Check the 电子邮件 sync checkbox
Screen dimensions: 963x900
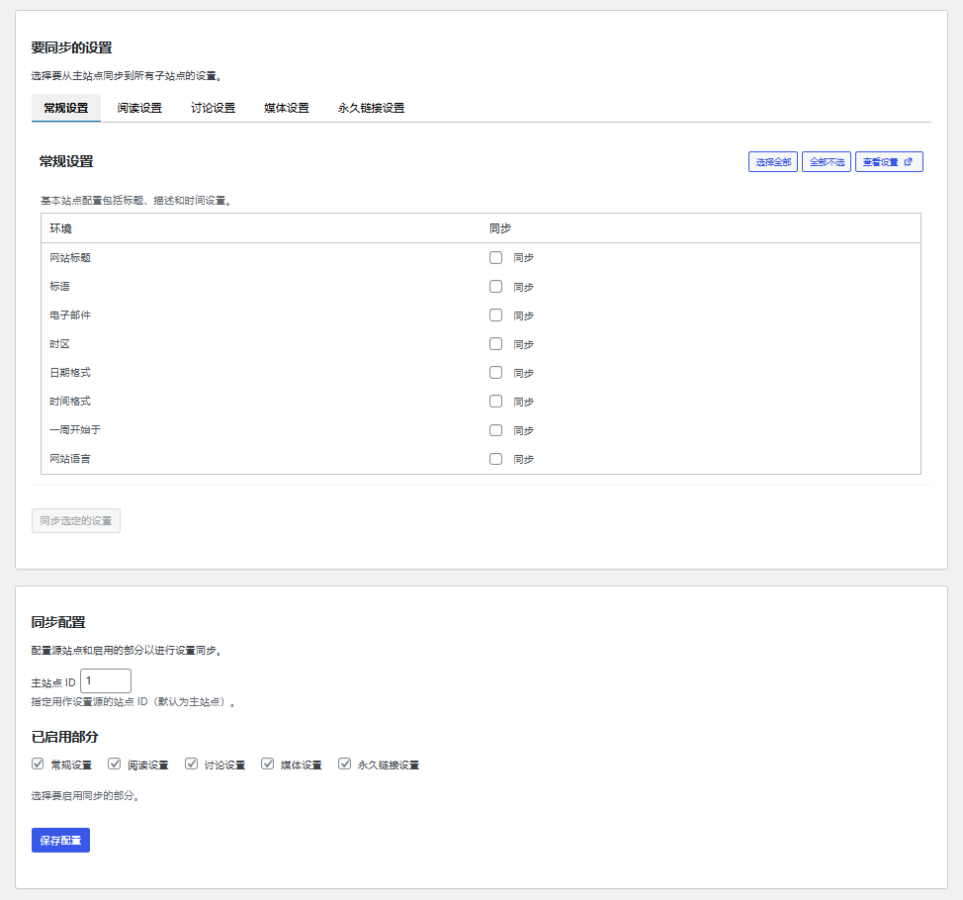click(x=496, y=315)
